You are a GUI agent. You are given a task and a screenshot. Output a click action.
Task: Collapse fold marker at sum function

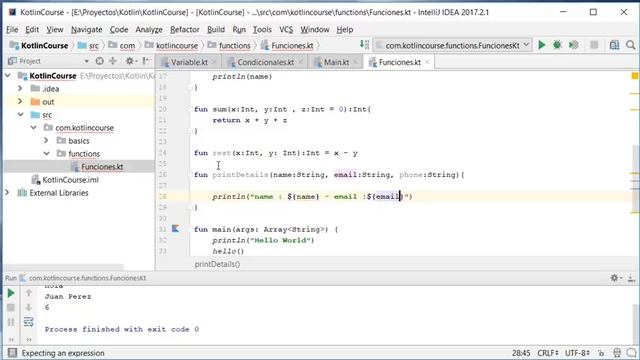tap(190, 109)
